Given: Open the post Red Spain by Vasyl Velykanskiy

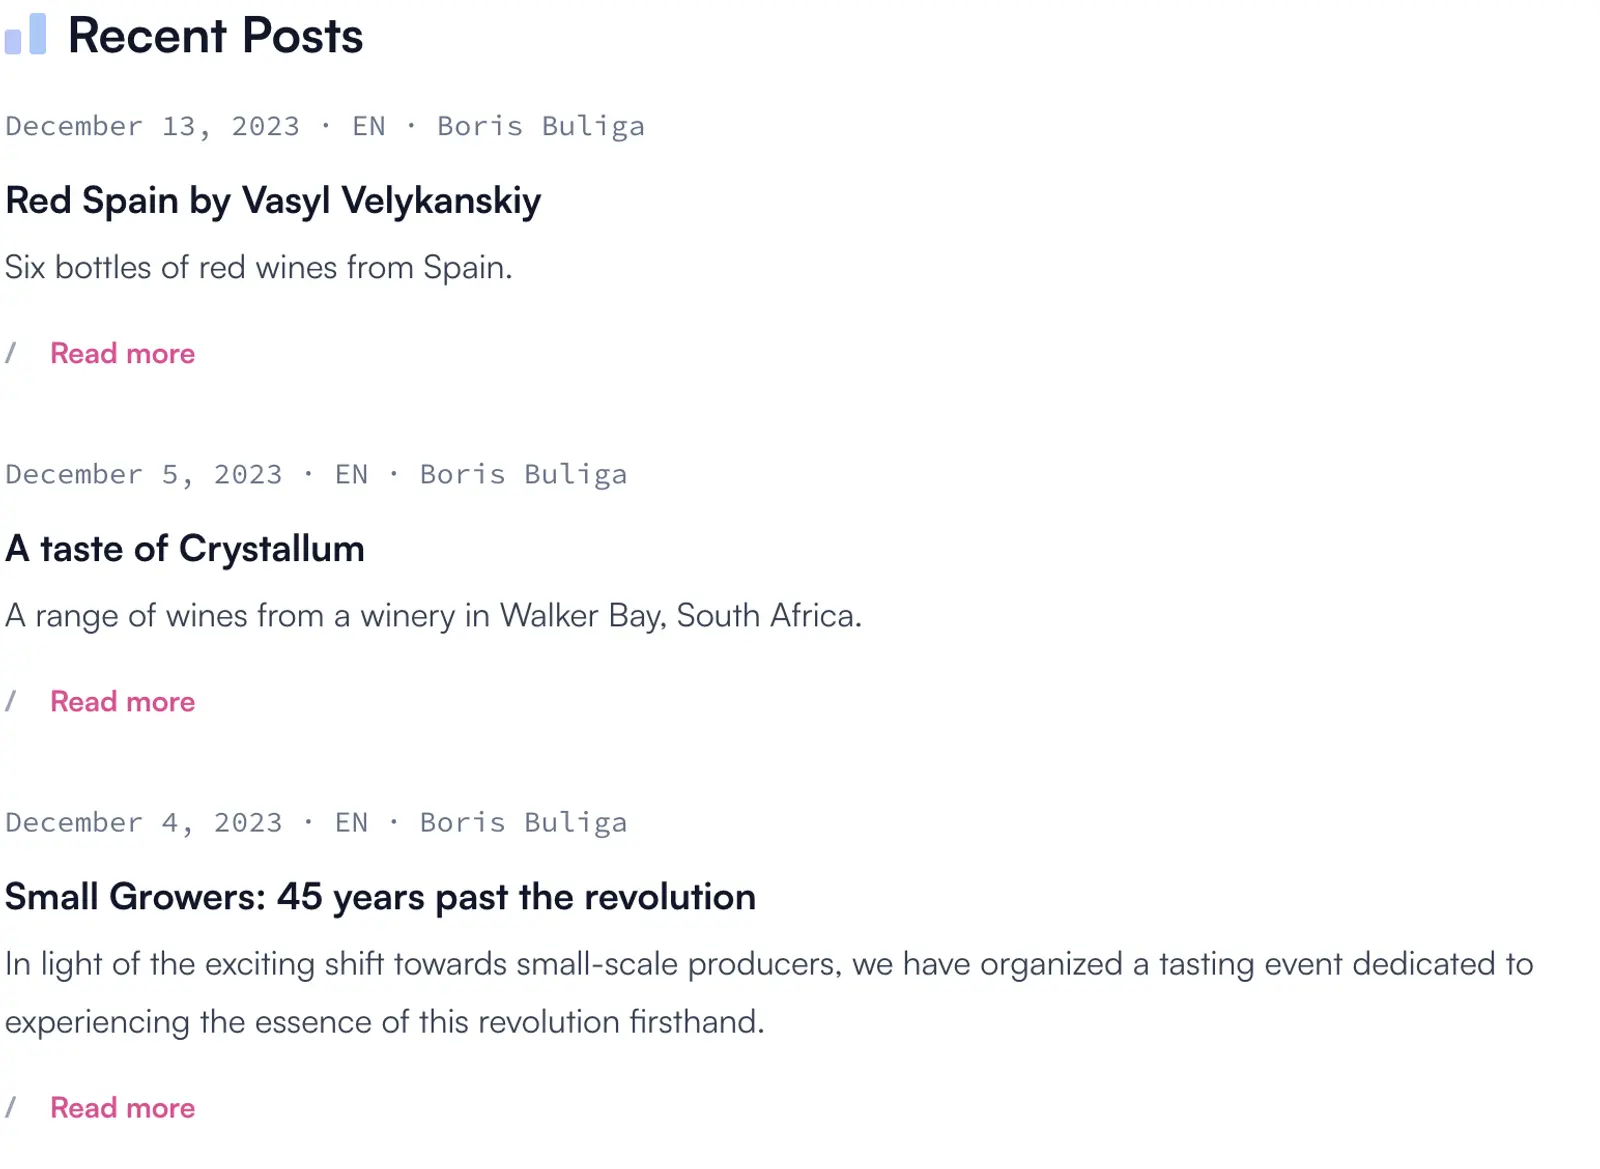Looking at the screenshot, I should pyautogui.click(x=272, y=201).
